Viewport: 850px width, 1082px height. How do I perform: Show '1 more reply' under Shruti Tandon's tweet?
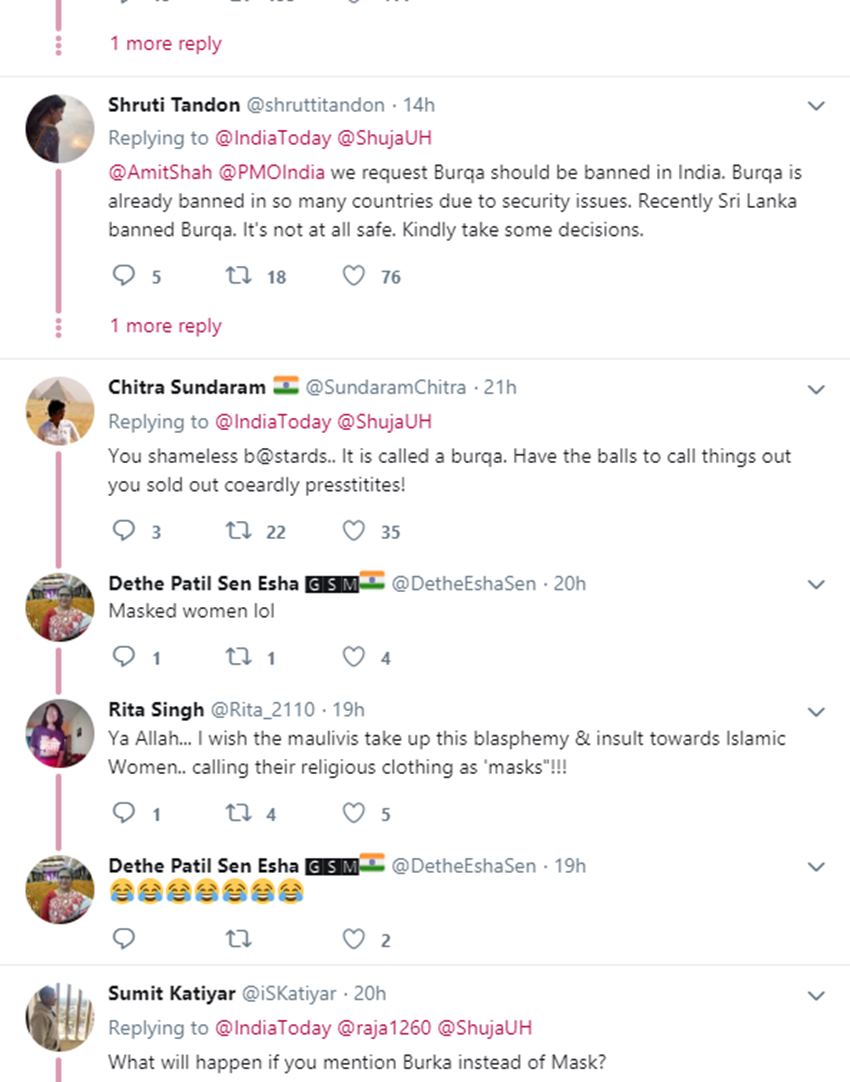click(x=166, y=326)
